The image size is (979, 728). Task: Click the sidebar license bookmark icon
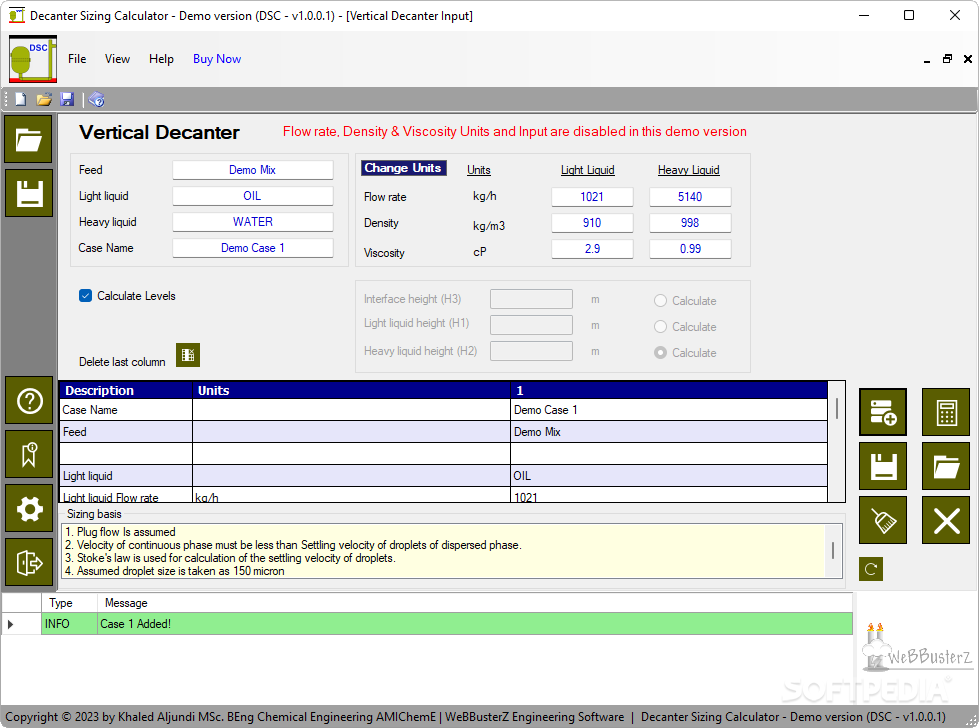pyautogui.click(x=29, y=455)
